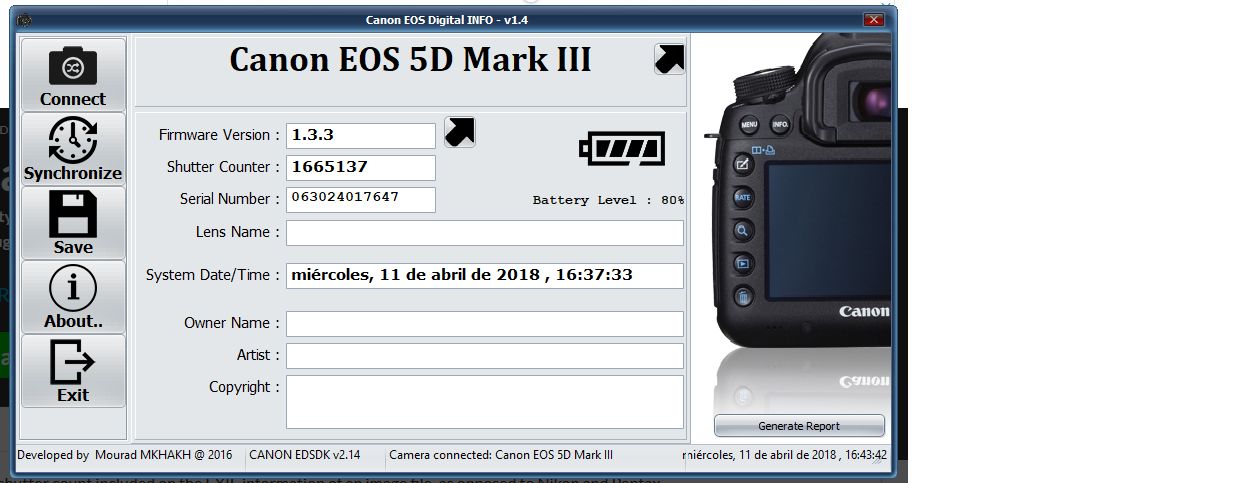Click the application icon in title bar
The width and height of the screenshot is (1248, 483).
(25, 20)
